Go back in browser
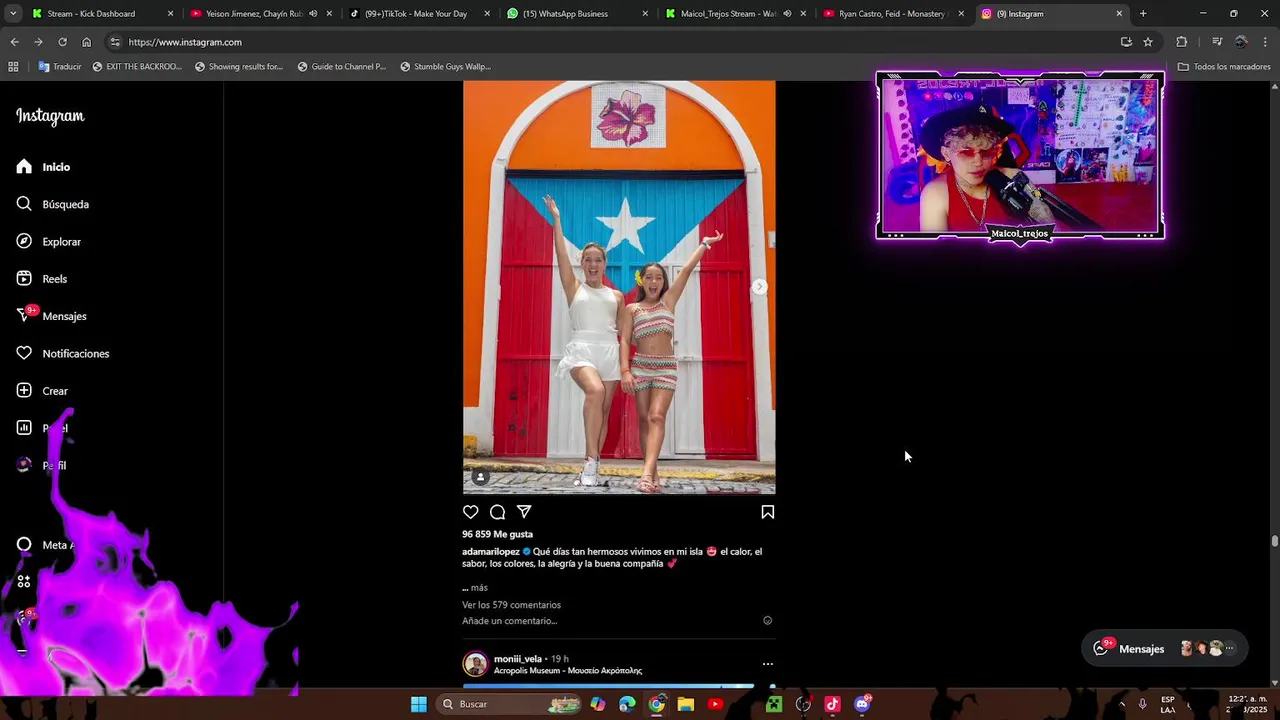Screen dimensions: 1280x720 click(x=14, y=42)
